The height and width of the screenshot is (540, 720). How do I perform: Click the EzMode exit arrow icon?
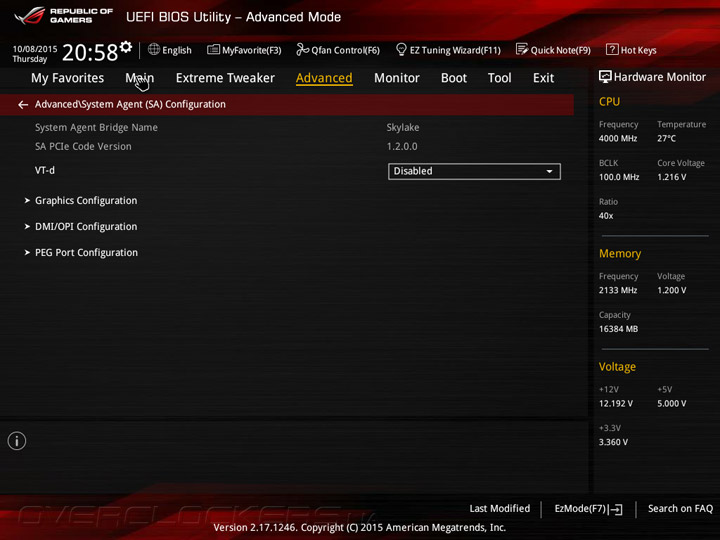pyautogui.click(x=616, y=509)
